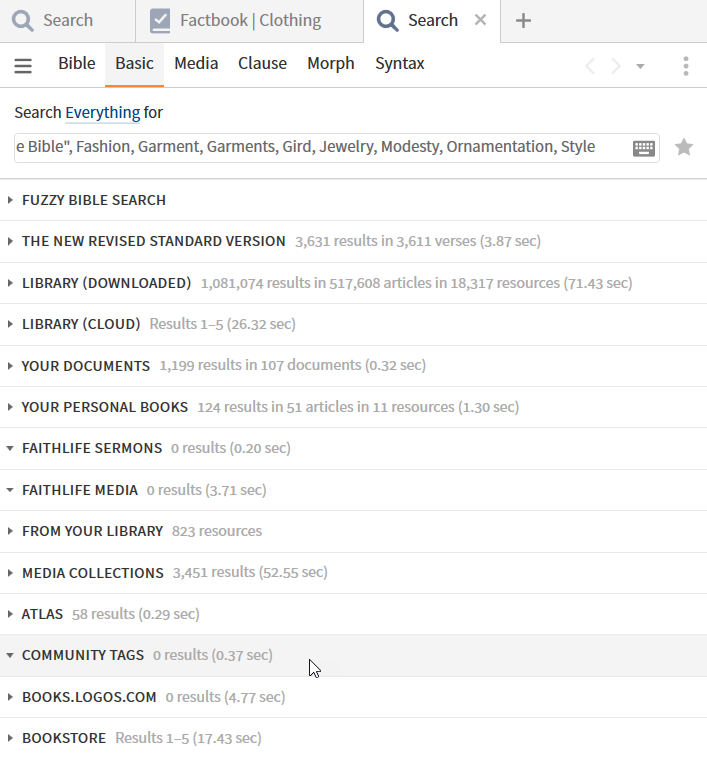Click the magnifier icon on first Search tab
This screenshot has width=707, height=760.
click(x=23, y=21)
